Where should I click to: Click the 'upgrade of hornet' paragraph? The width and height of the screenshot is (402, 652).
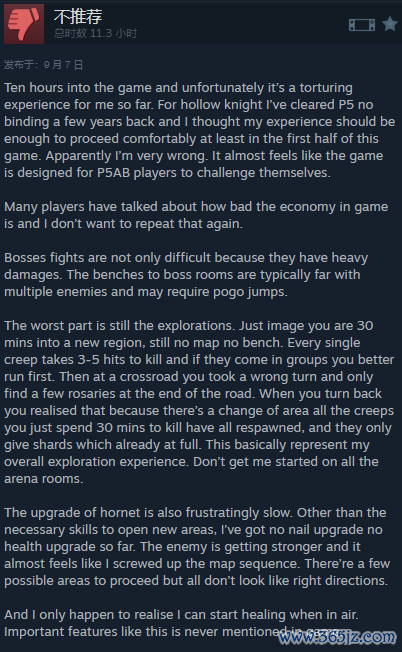click(197, 546)
